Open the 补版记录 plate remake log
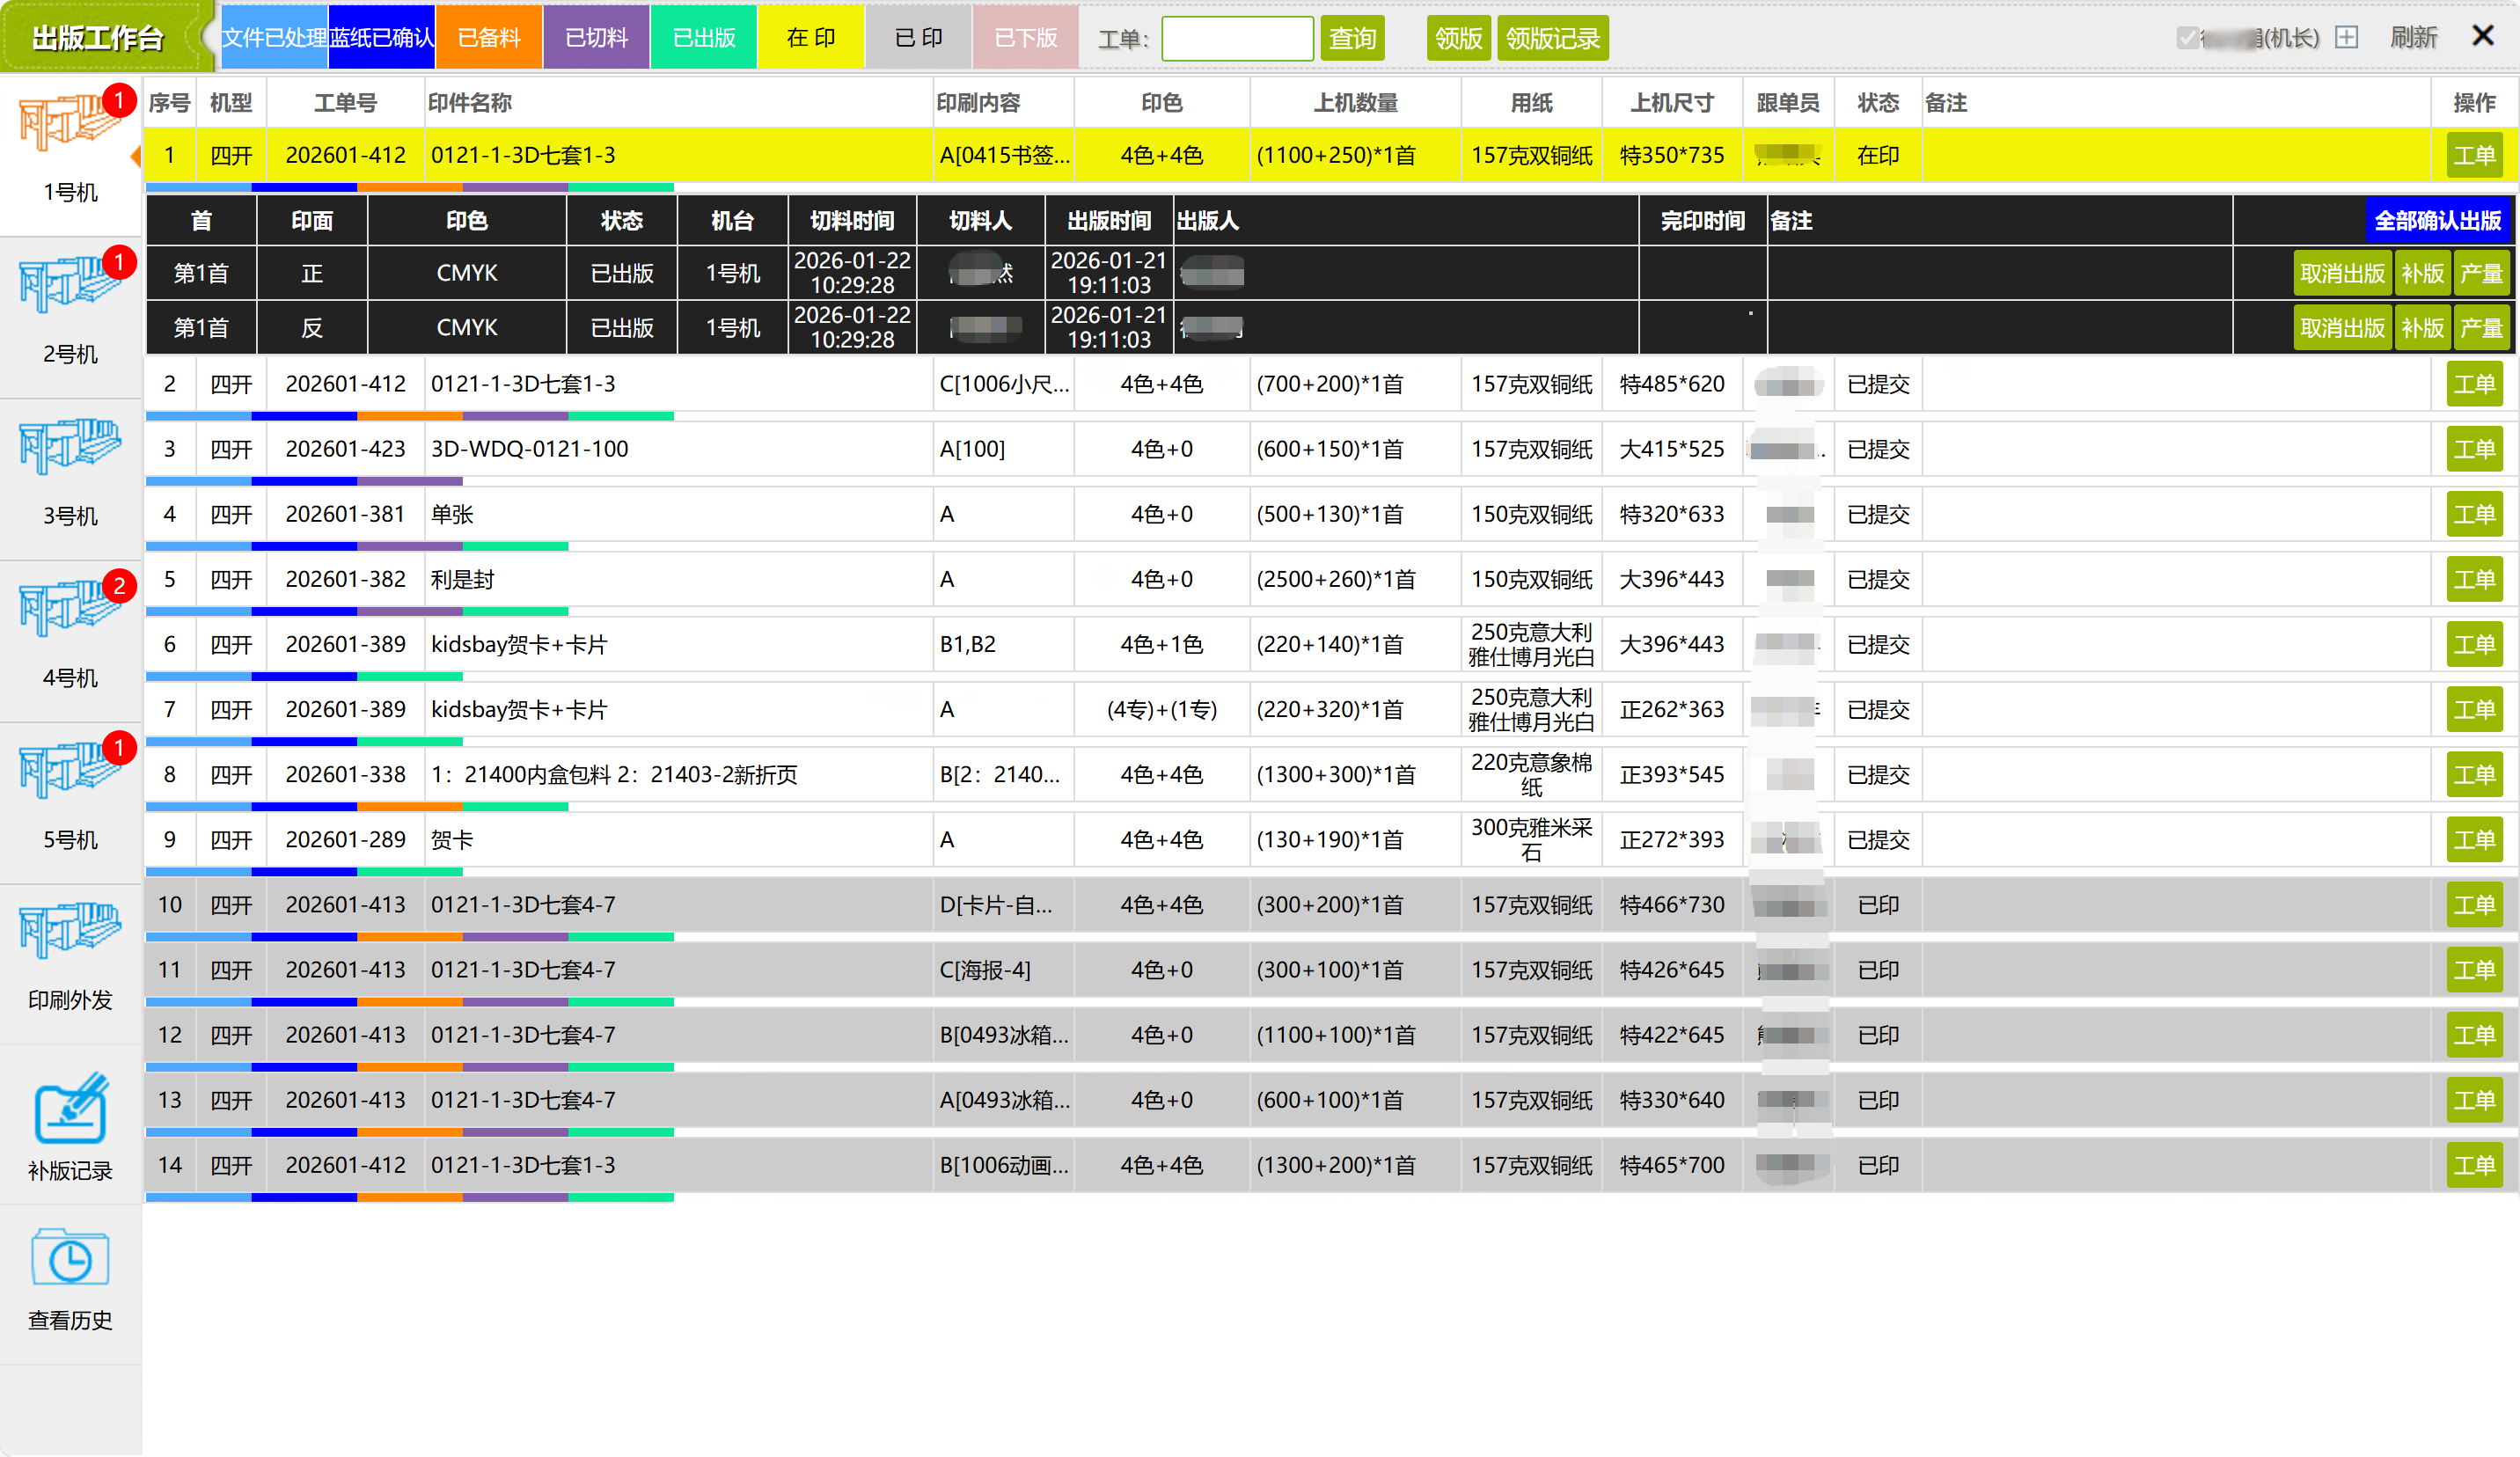 (69, 1110)
